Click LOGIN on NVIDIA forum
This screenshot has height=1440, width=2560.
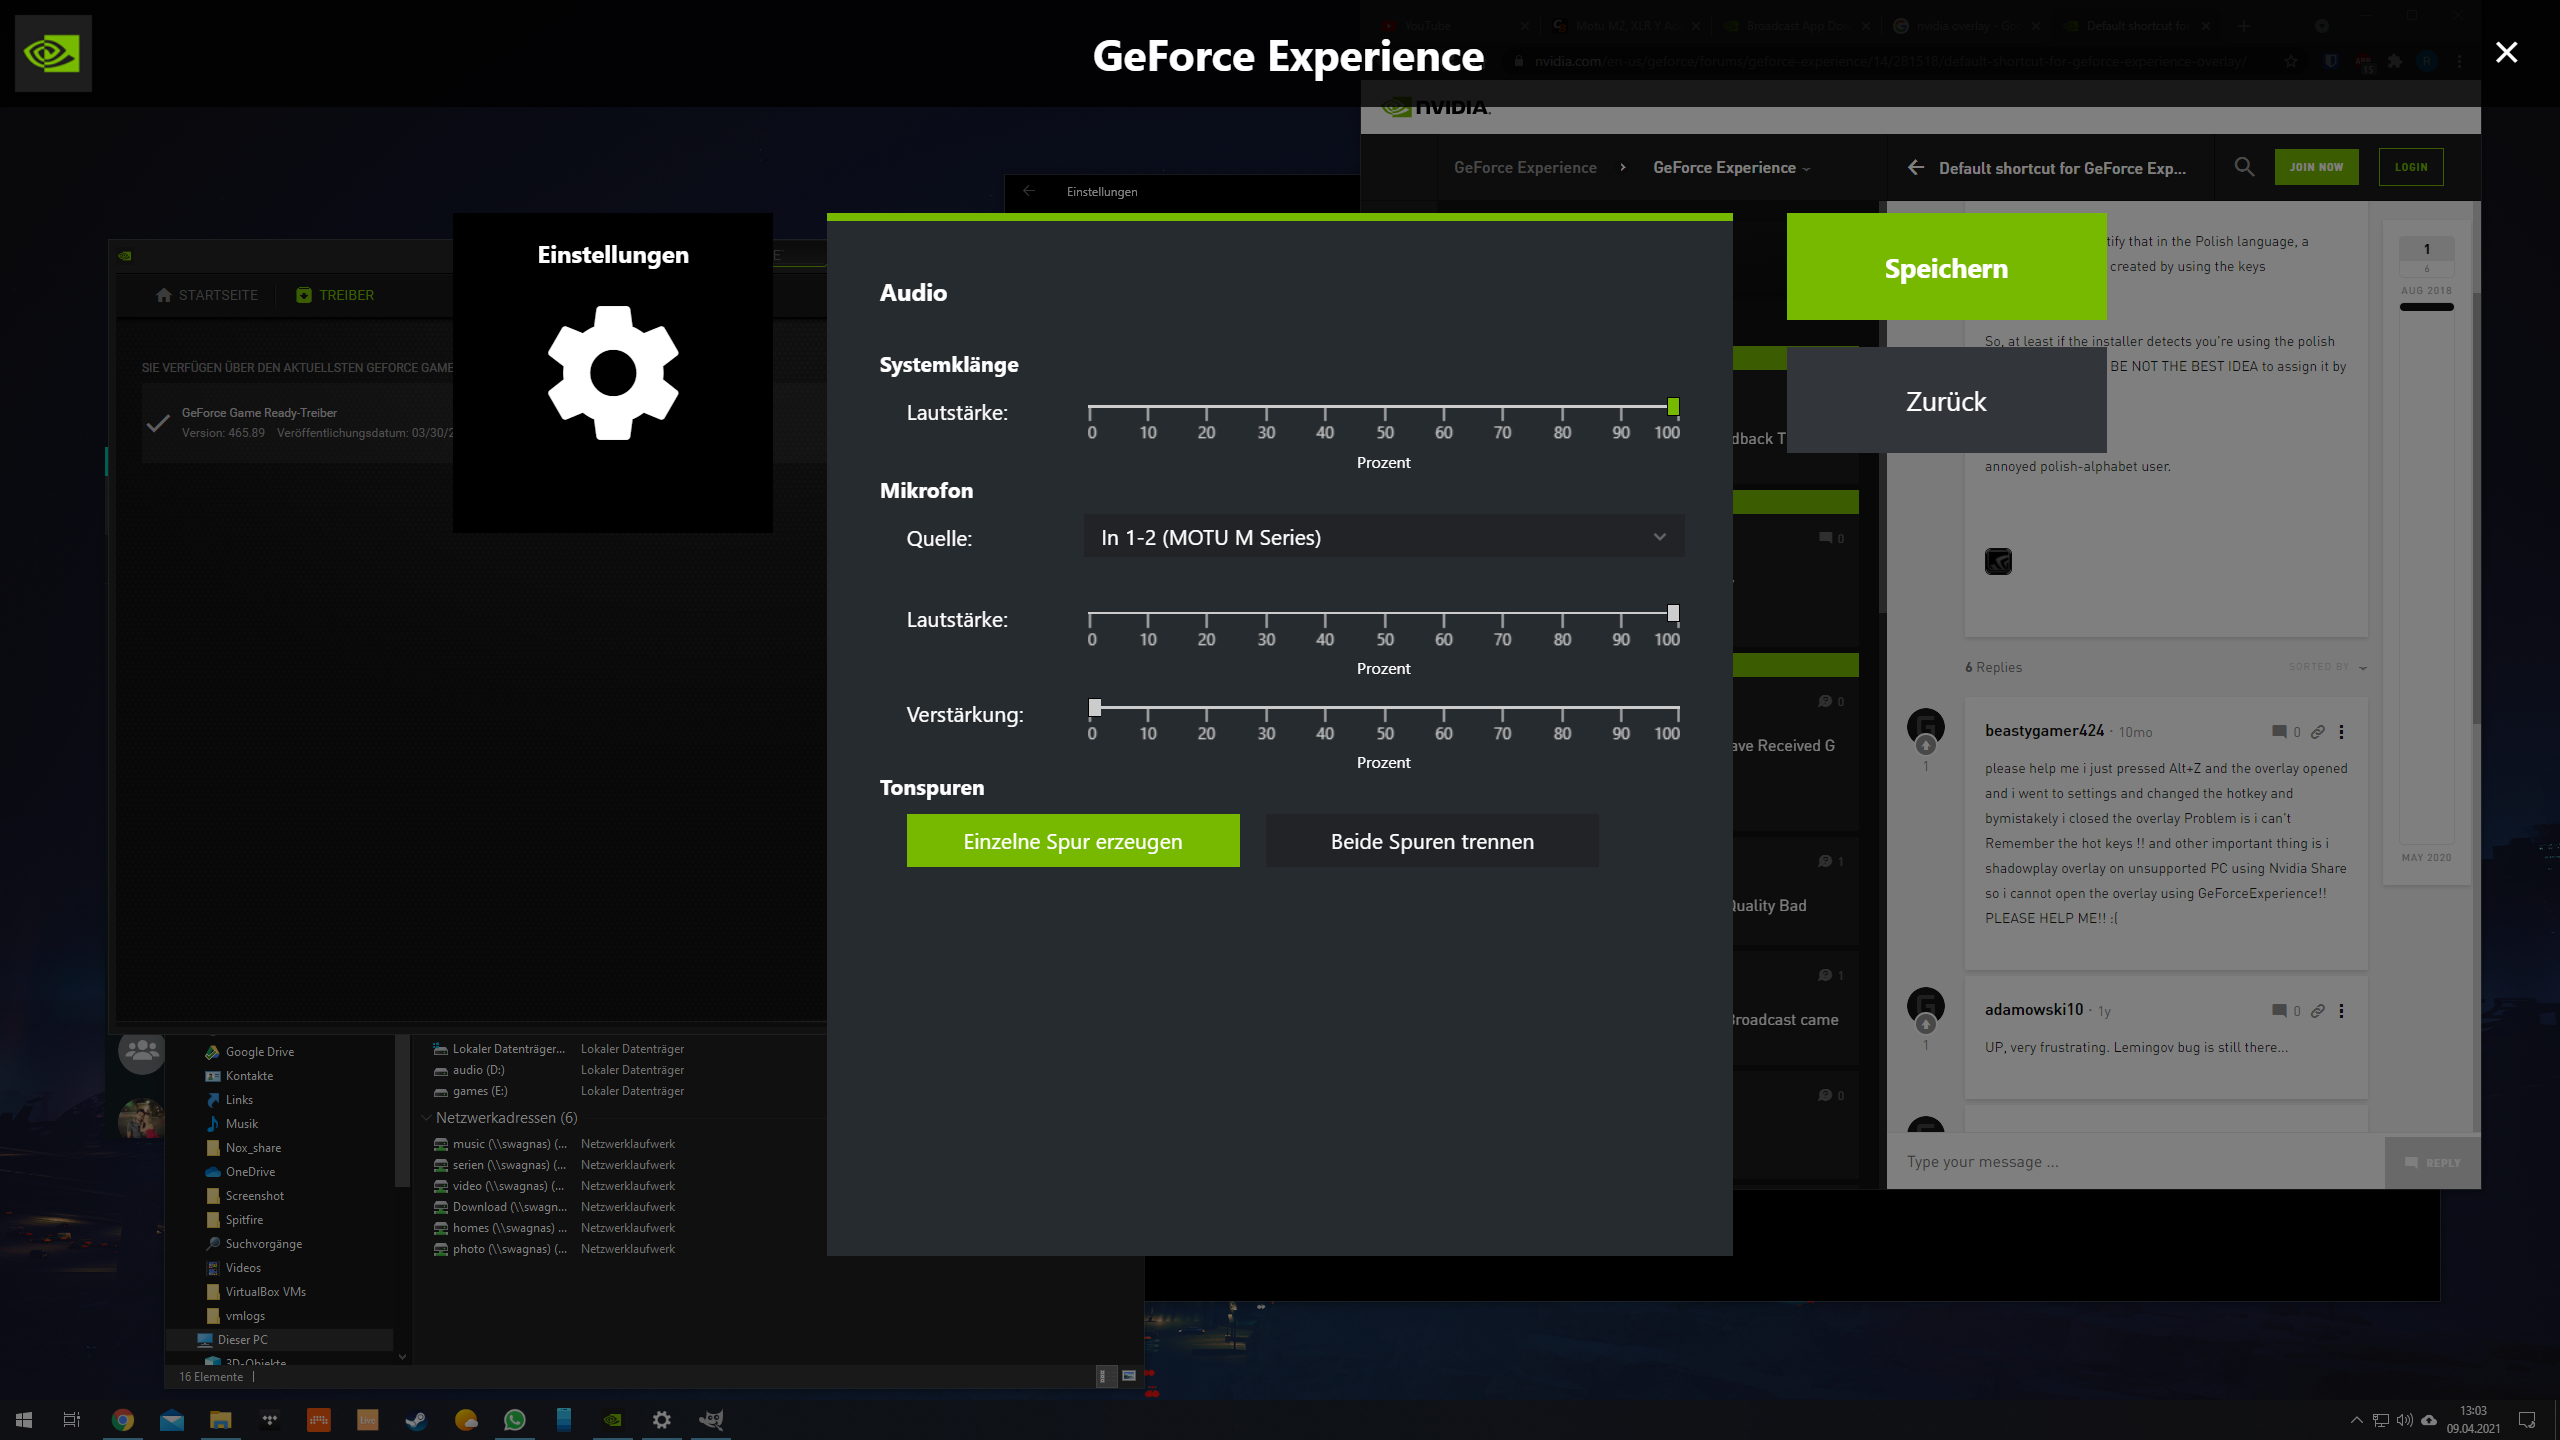click(x=2411, y=167)
